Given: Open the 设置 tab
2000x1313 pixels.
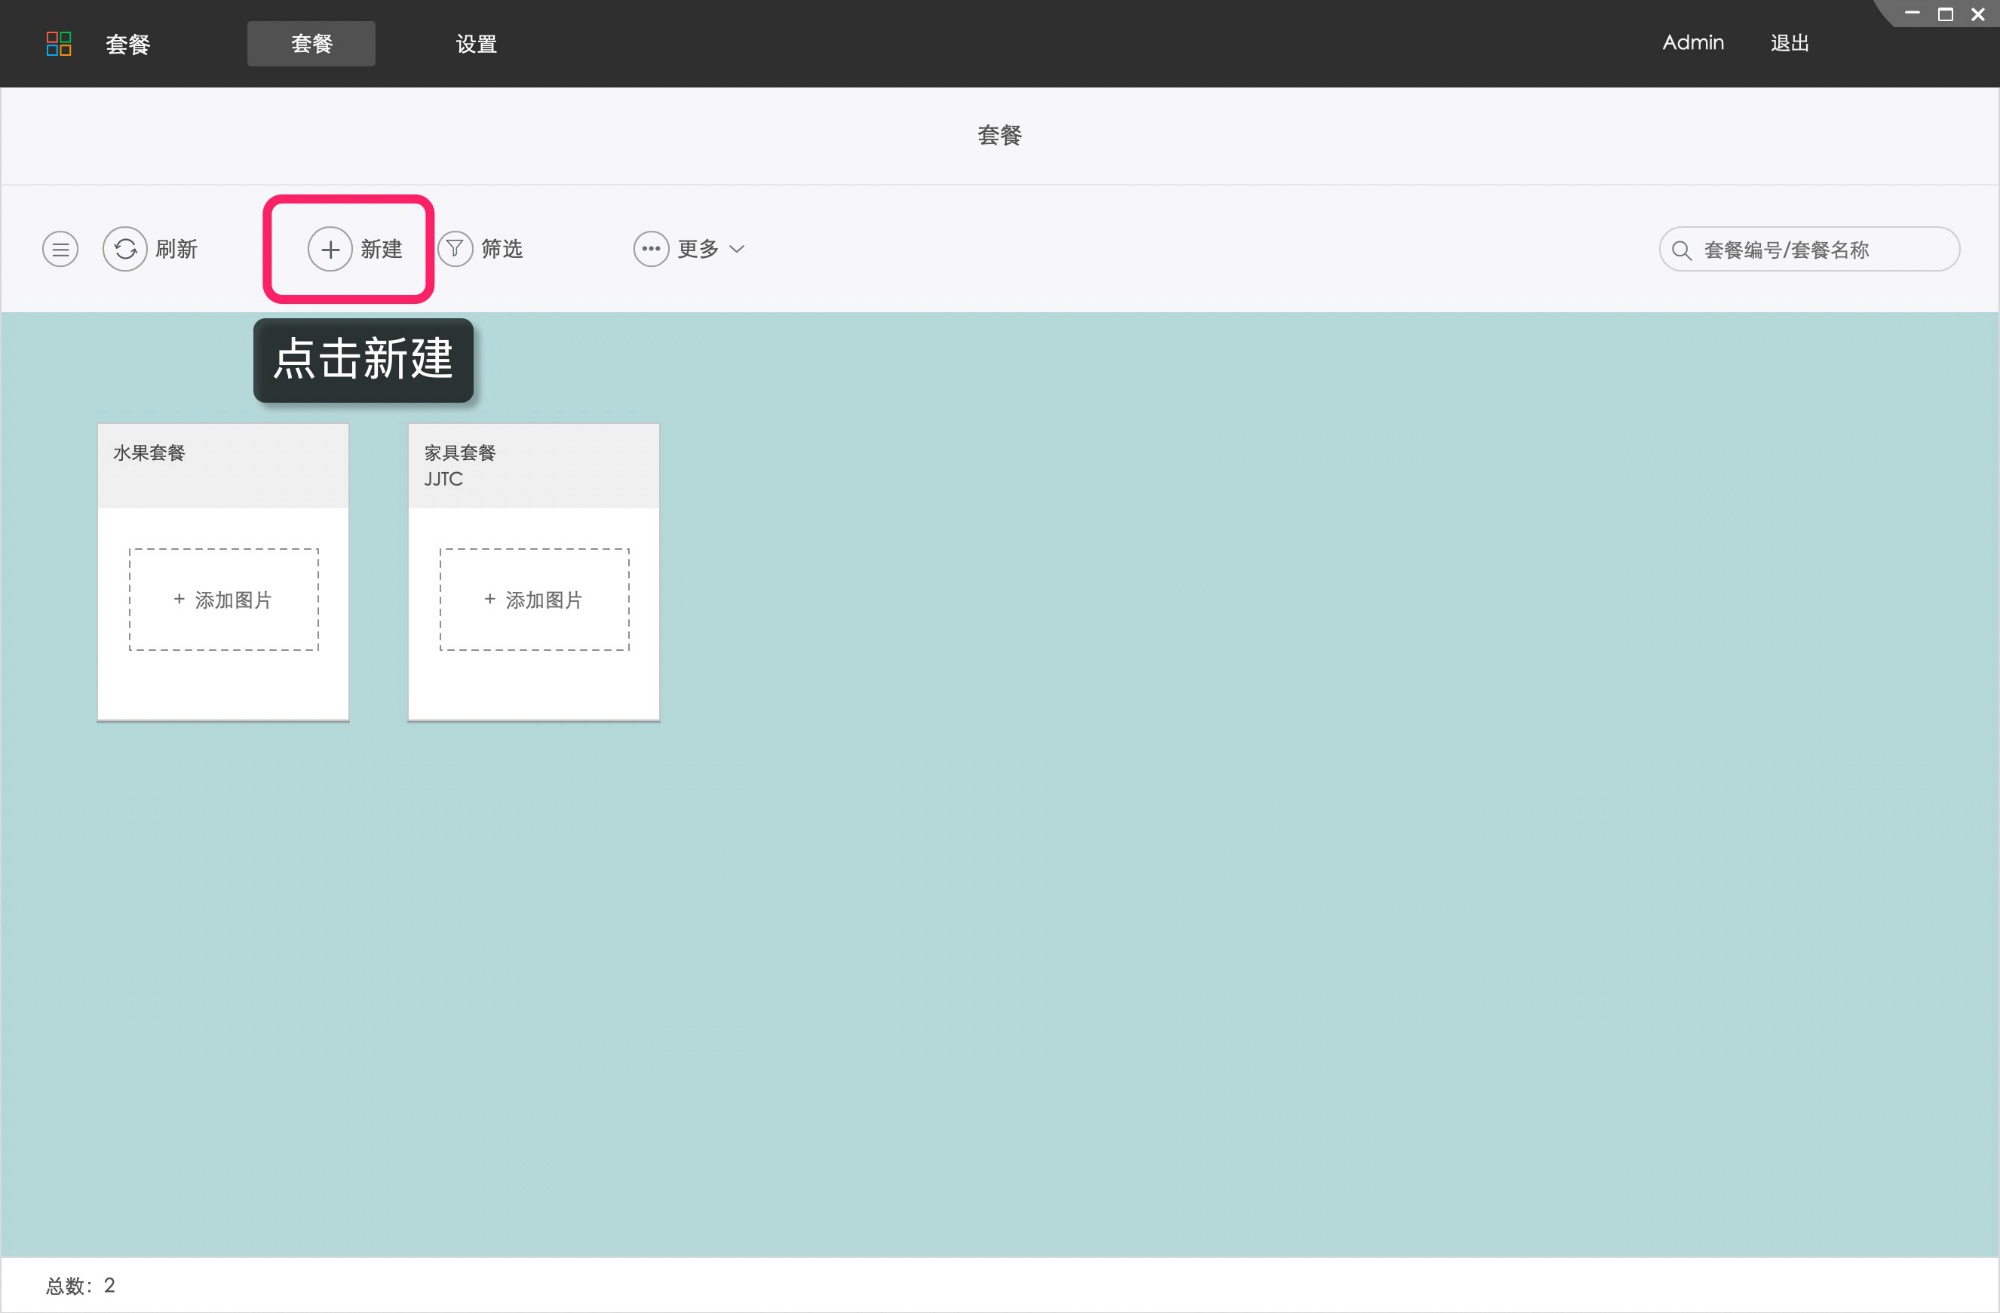Looking at the screenshot, I should pos(476,43).
